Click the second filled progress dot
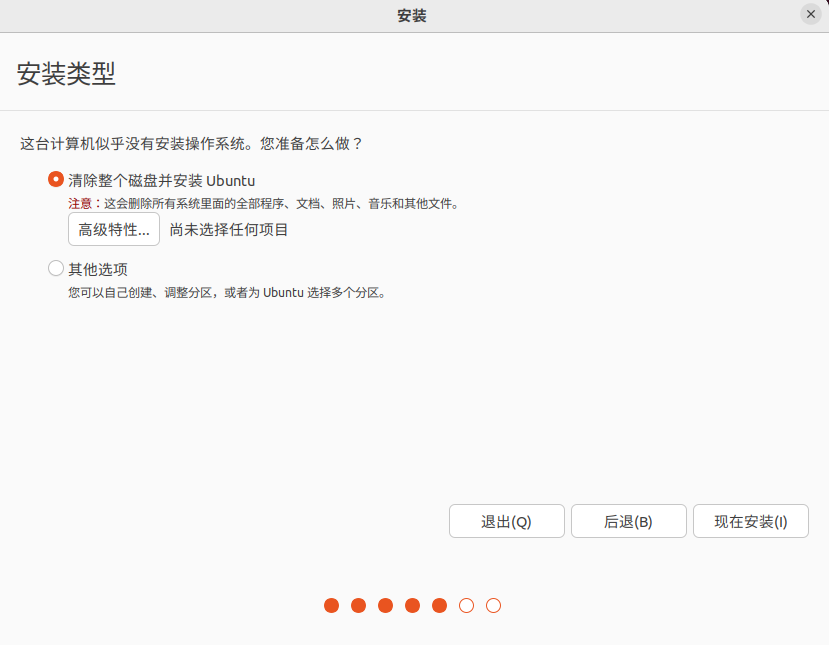This screenshot has height=645, width=829. (x=358, y=605)
